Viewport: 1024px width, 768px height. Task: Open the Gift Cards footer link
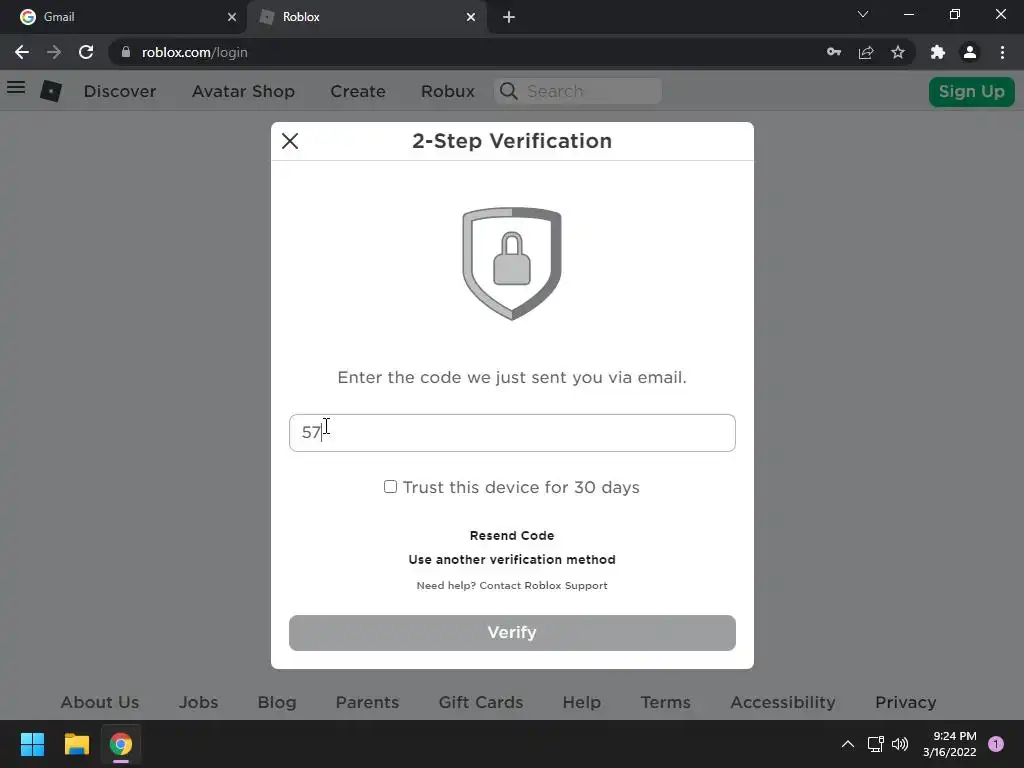481,702
